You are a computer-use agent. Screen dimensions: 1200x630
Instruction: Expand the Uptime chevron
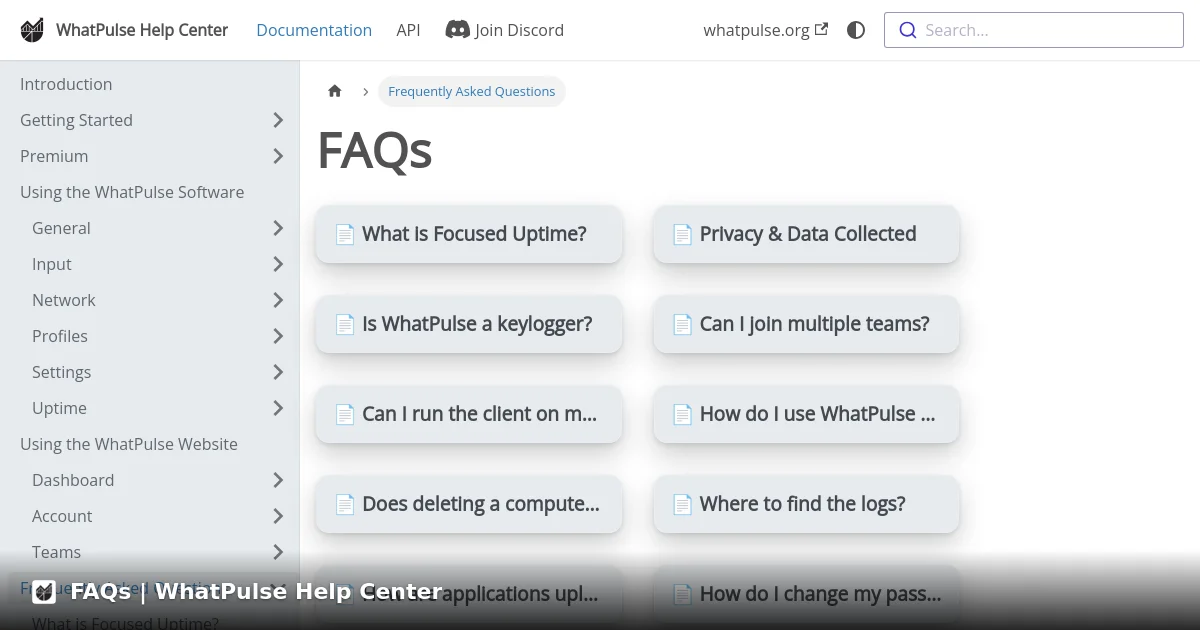[278, 408]
